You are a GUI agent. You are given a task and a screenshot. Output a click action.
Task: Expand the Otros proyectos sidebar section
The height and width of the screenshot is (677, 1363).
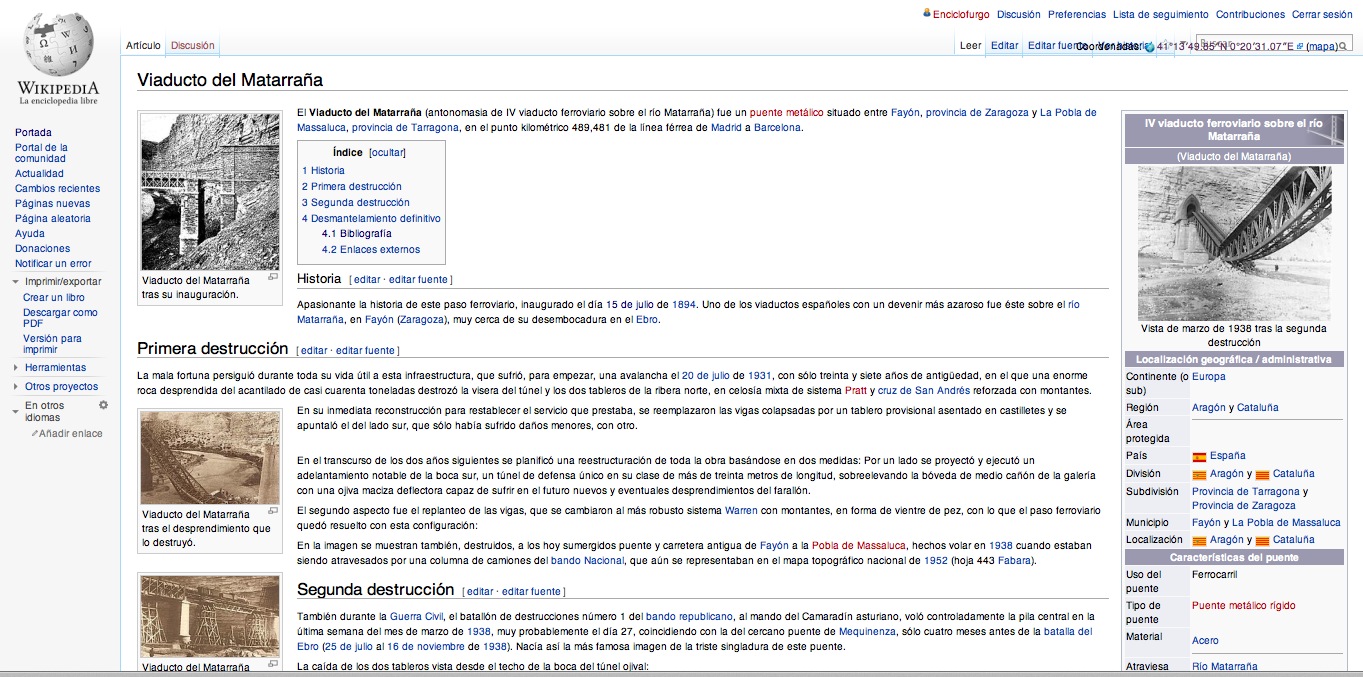tap(17, 387)
